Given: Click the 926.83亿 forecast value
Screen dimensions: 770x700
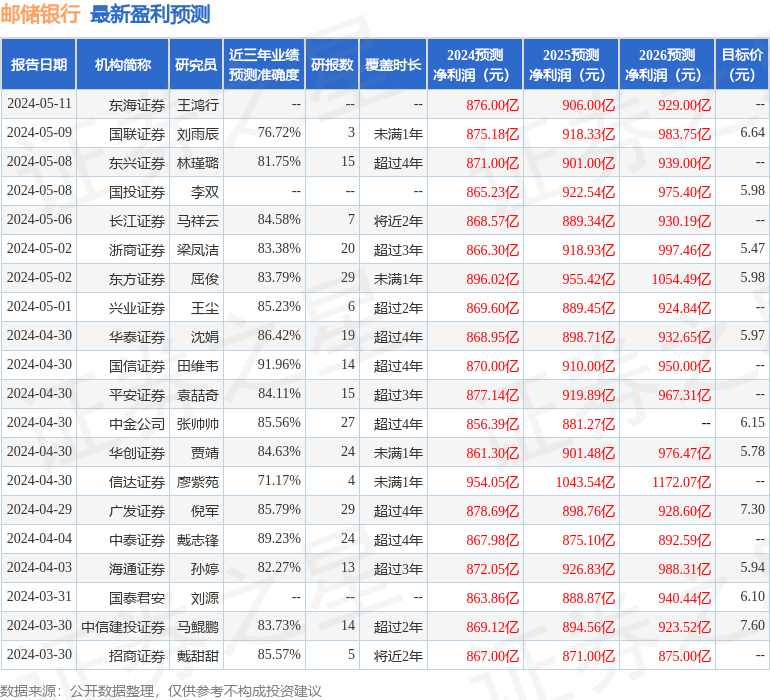Looking at the screenshot, I should pos(588,569).
